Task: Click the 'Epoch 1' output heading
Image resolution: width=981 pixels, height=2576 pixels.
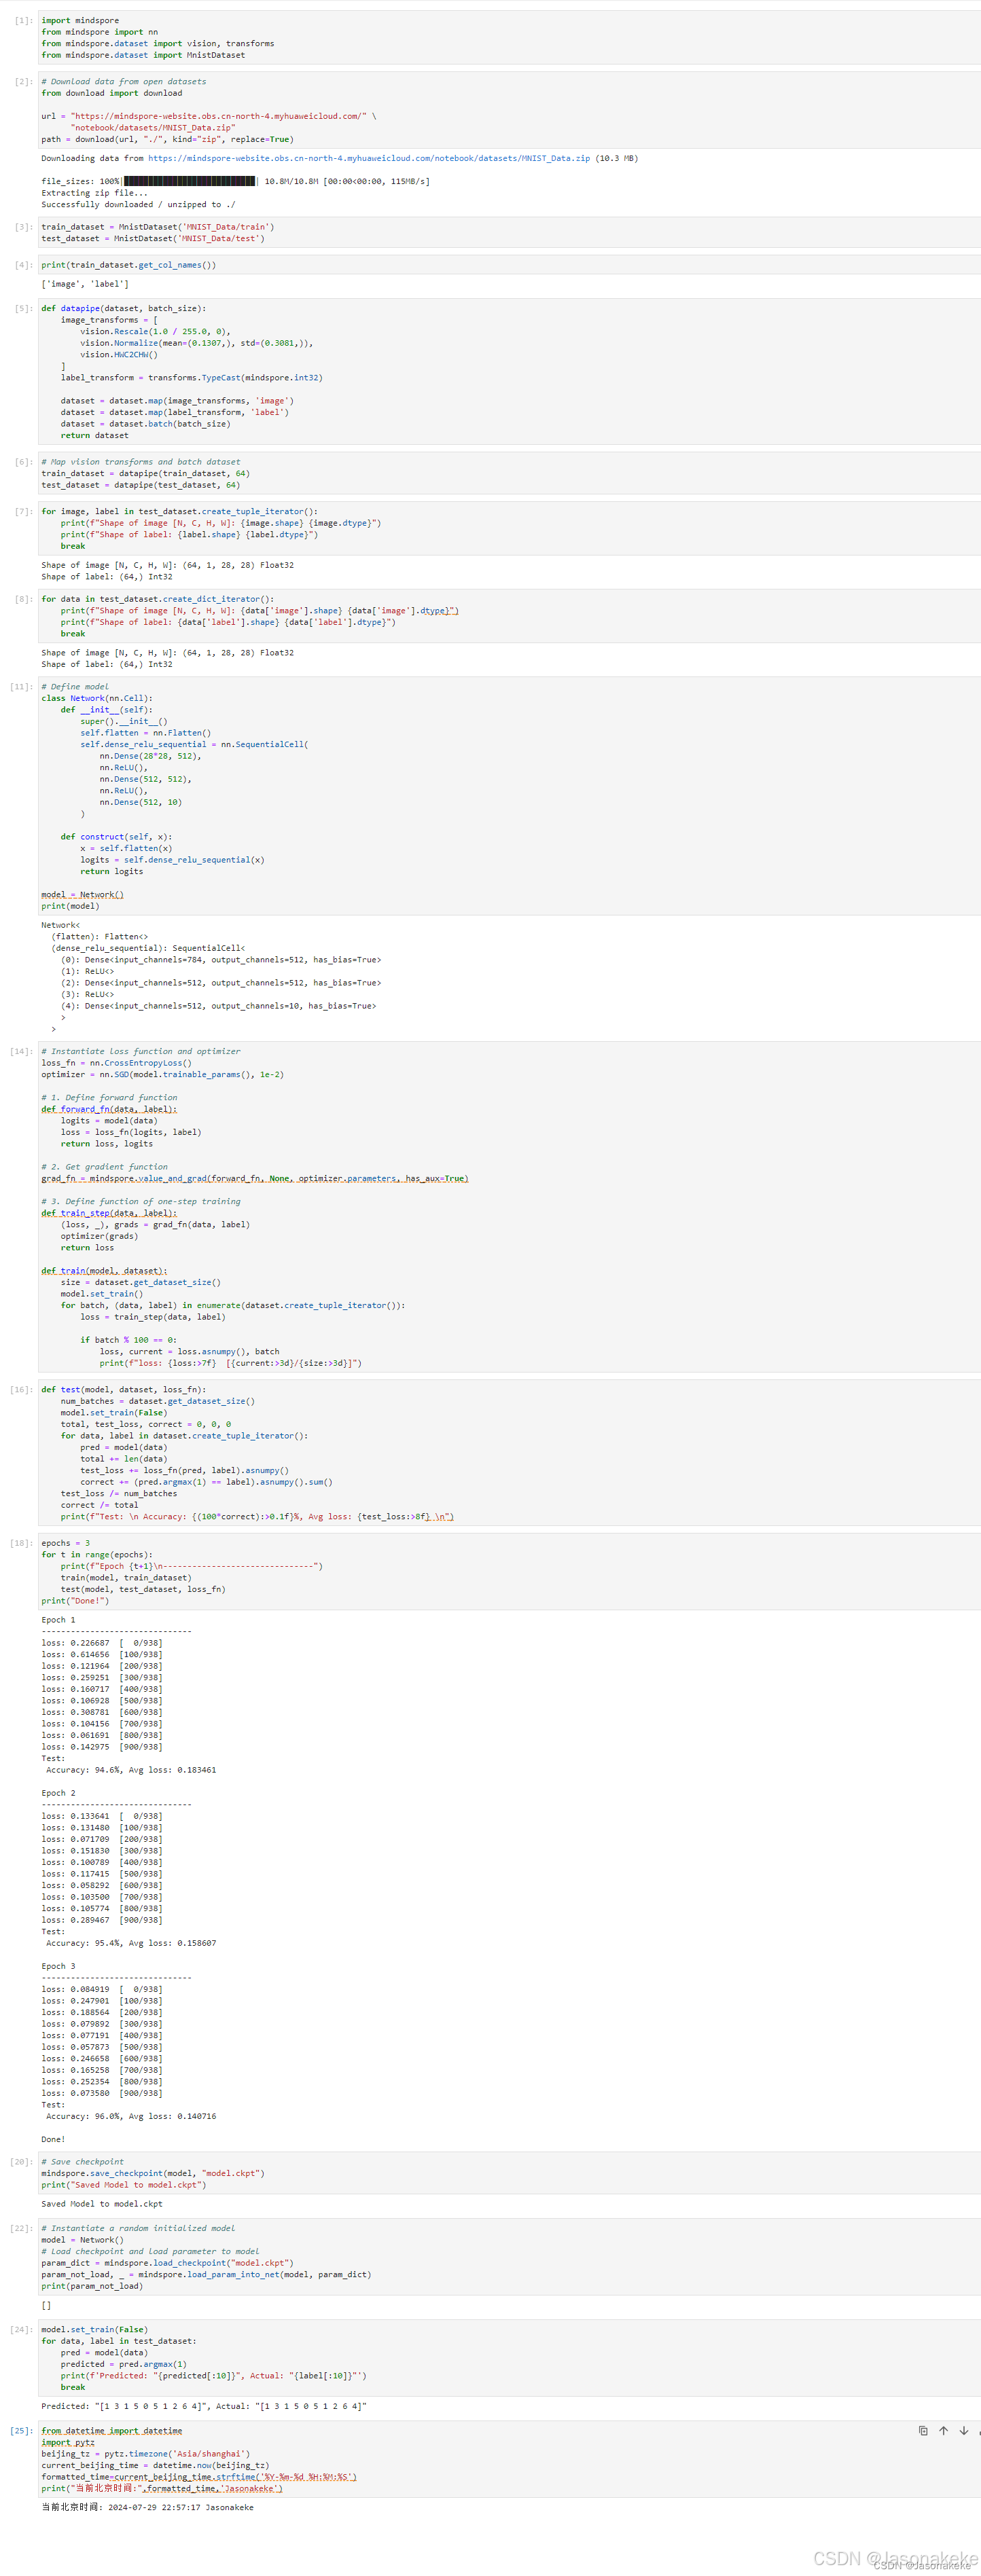Action: (x=58, y=1620)
